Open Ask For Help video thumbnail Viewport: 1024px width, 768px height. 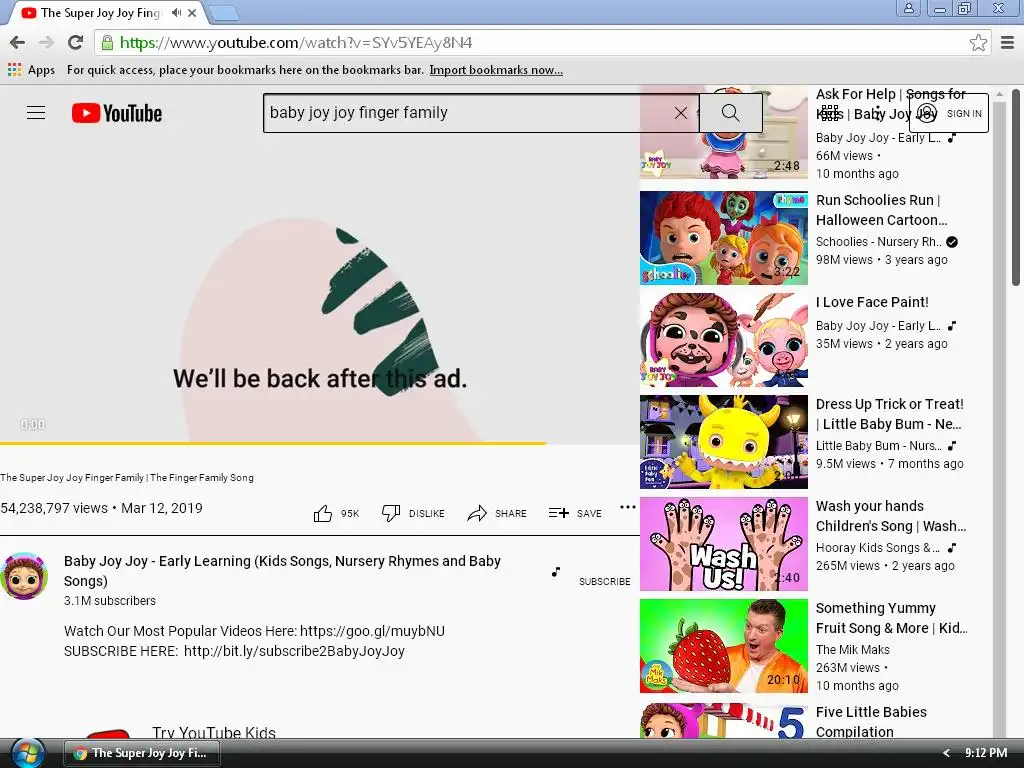pos(724,132)
